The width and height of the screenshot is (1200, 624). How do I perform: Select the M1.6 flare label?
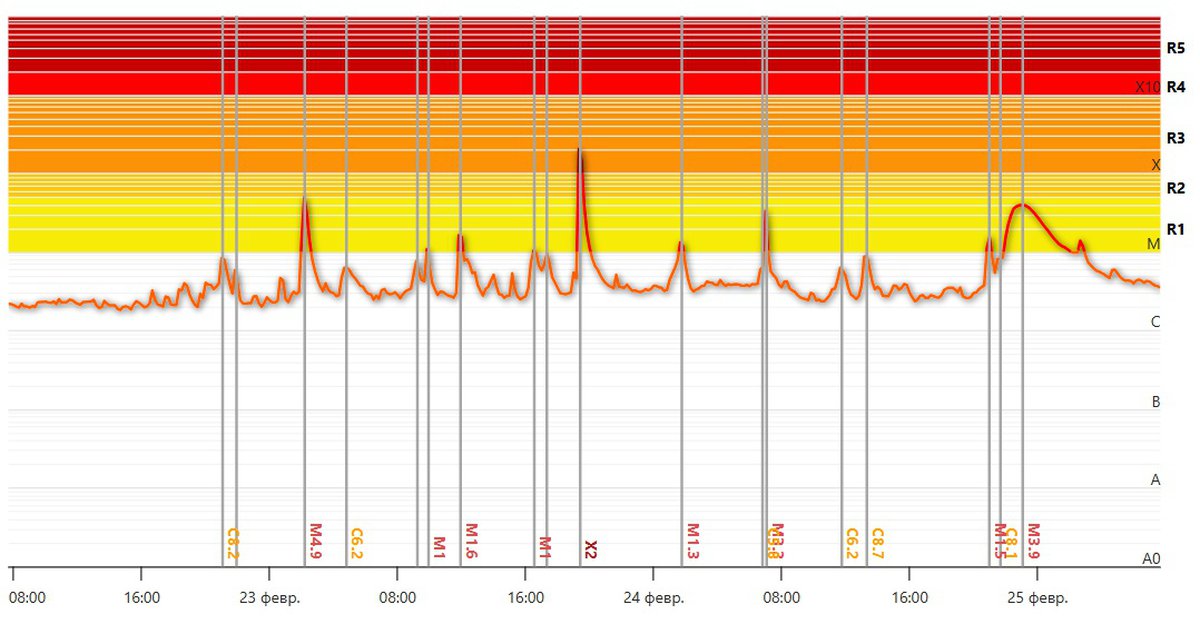point(471,541)
